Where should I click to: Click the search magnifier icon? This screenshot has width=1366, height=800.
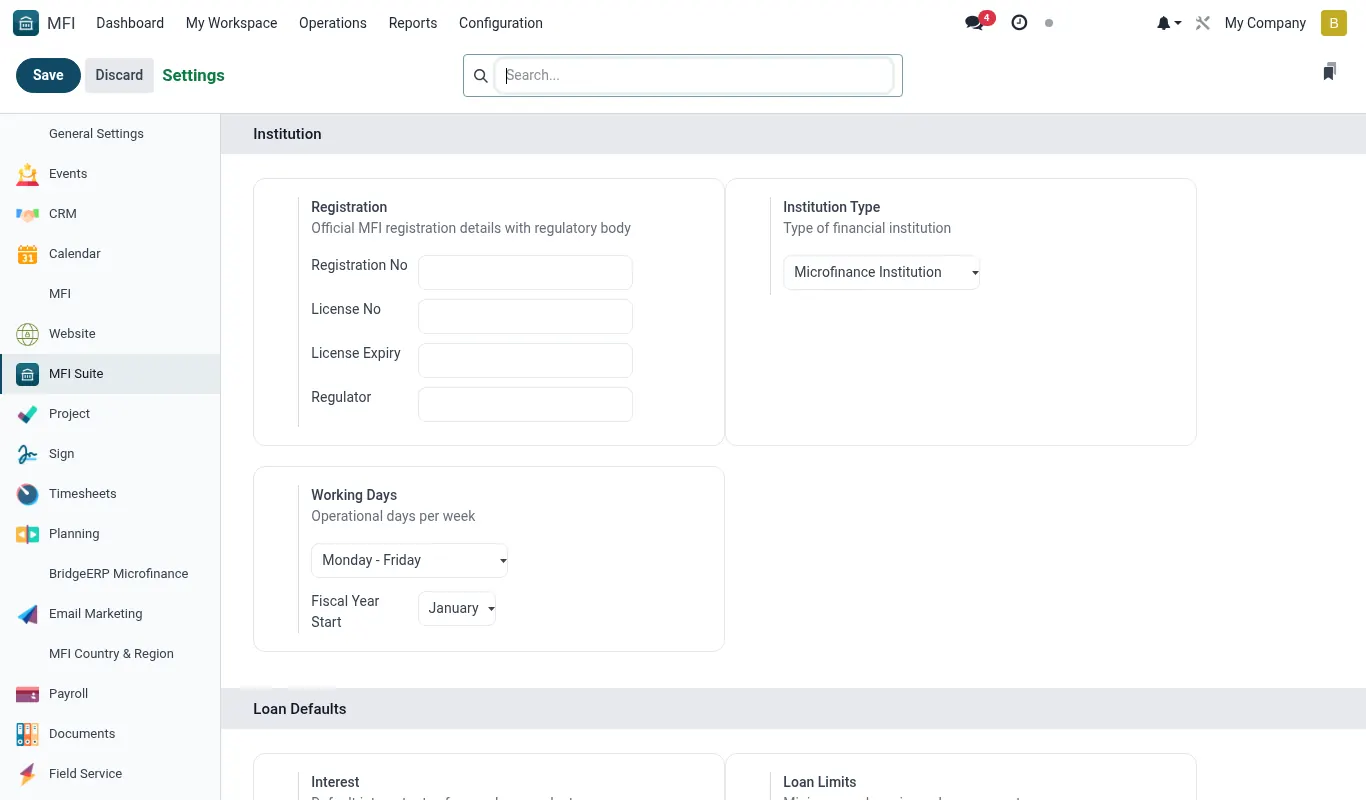(x=480, y=76)
